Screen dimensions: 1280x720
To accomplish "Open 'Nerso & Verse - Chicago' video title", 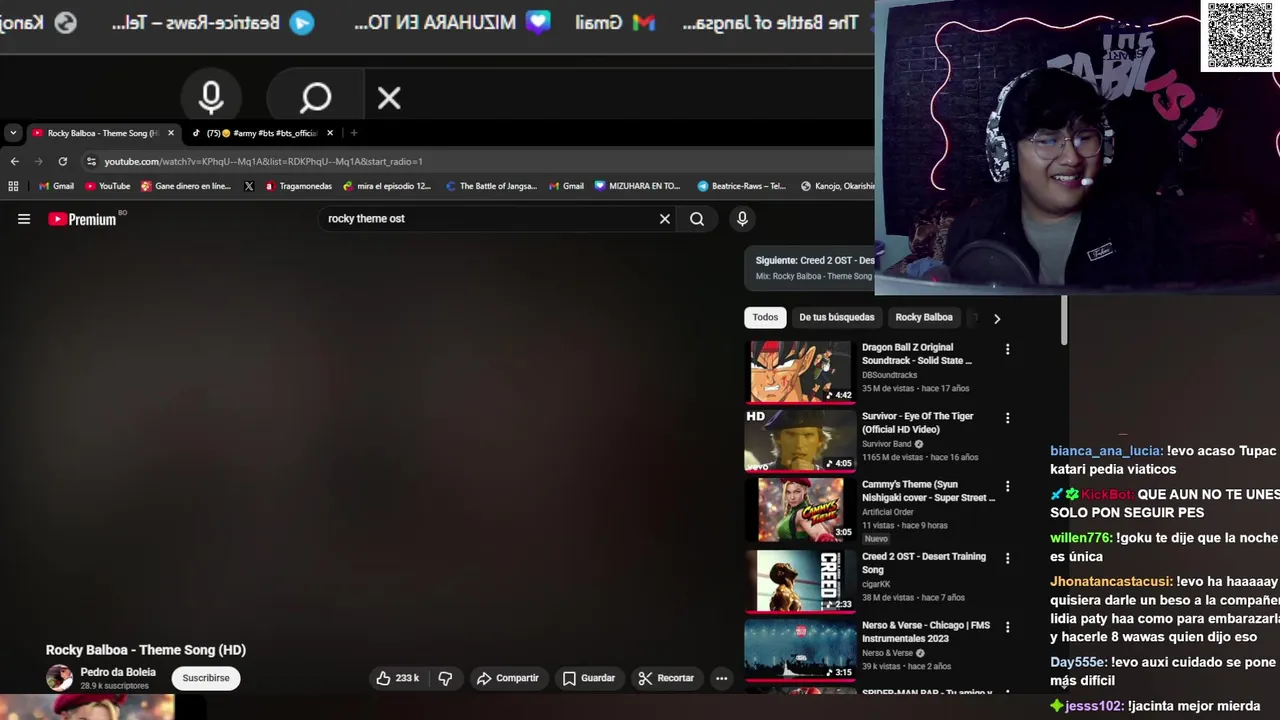I will (926, 632).
